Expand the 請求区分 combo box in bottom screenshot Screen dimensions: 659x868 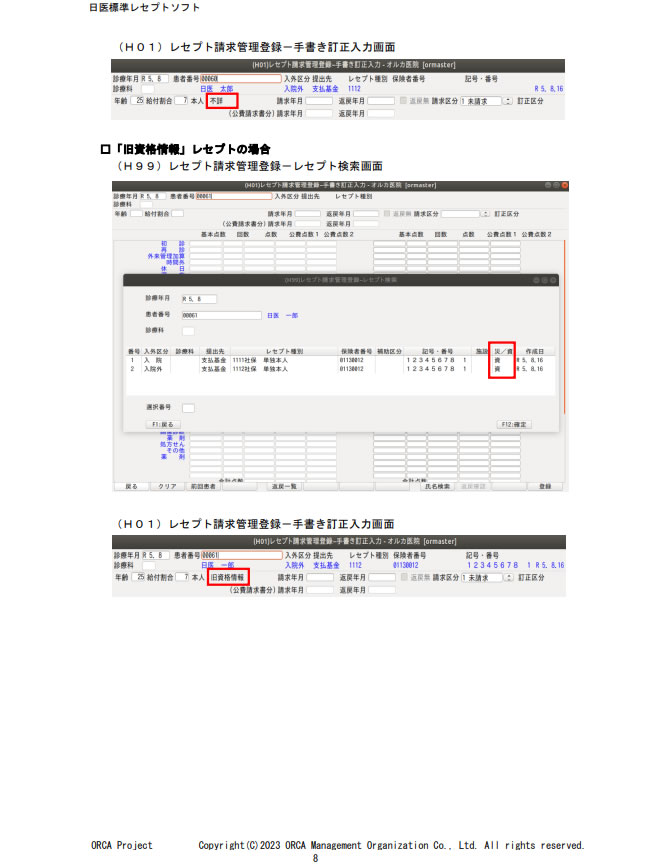(x=508, y=578)
